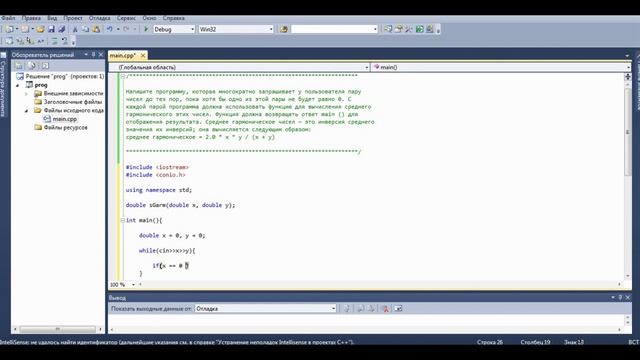Viewport: 640px width, 360px height.
Task: Pin the Вывод output panel
Action: 620,298
